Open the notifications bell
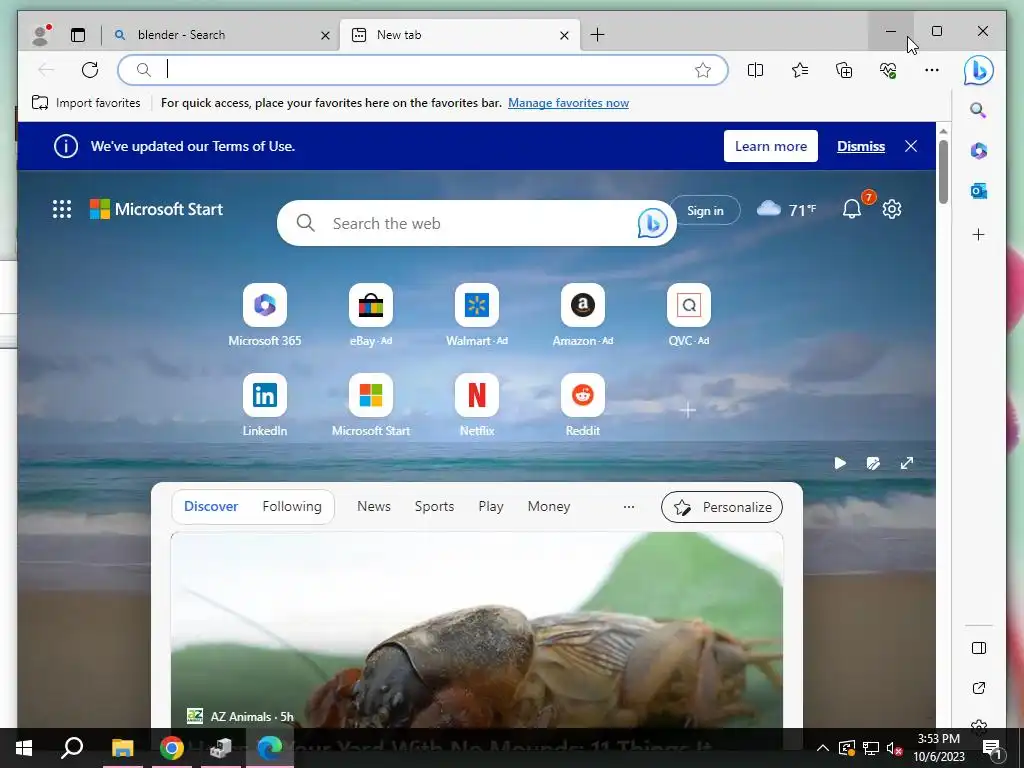 pyautogui.click(x=852, y=209)
